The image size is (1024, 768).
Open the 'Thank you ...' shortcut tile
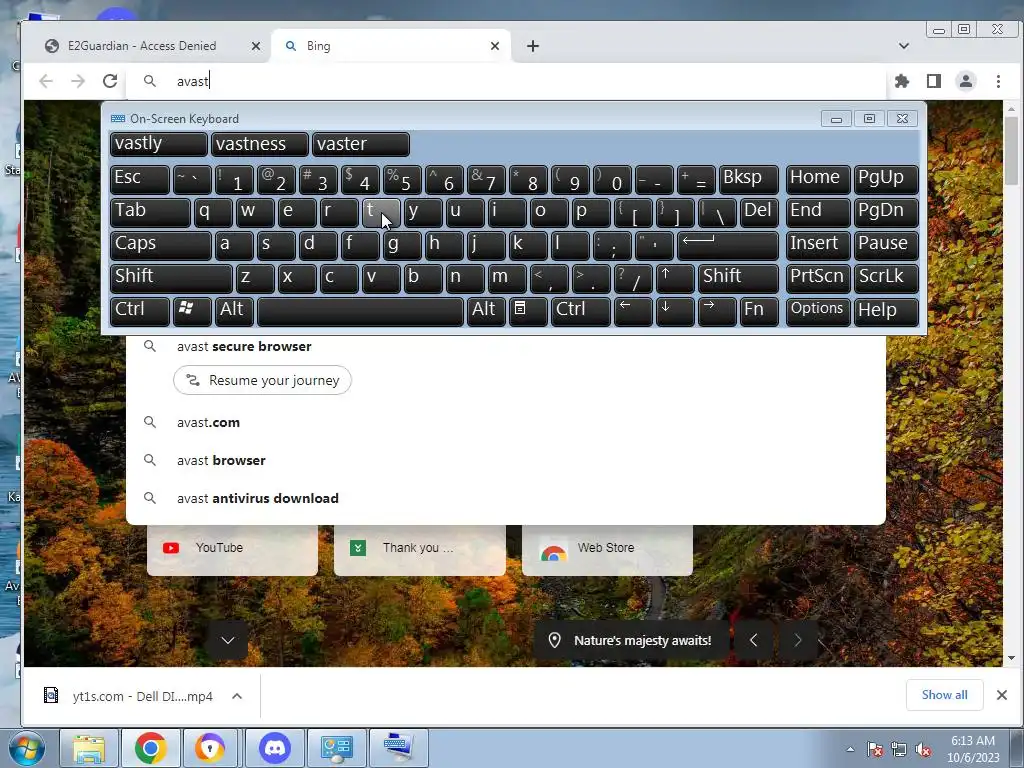tap(420, 549)
